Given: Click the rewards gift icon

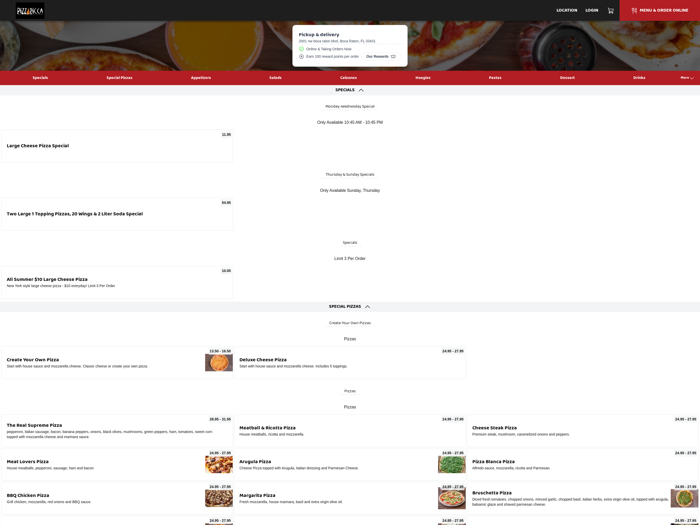Looking at the screenshot, I should pos(393,57).
